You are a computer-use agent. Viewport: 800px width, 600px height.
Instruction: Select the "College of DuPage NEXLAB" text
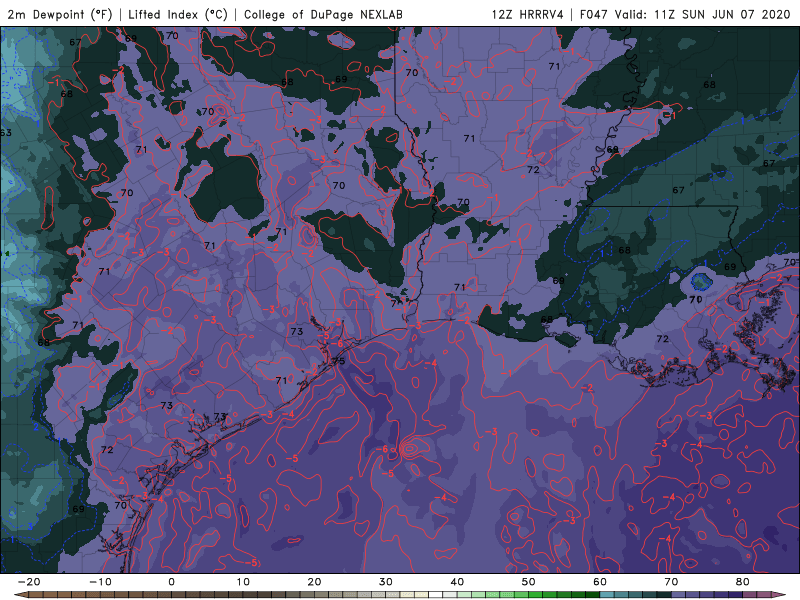point(323,14)
